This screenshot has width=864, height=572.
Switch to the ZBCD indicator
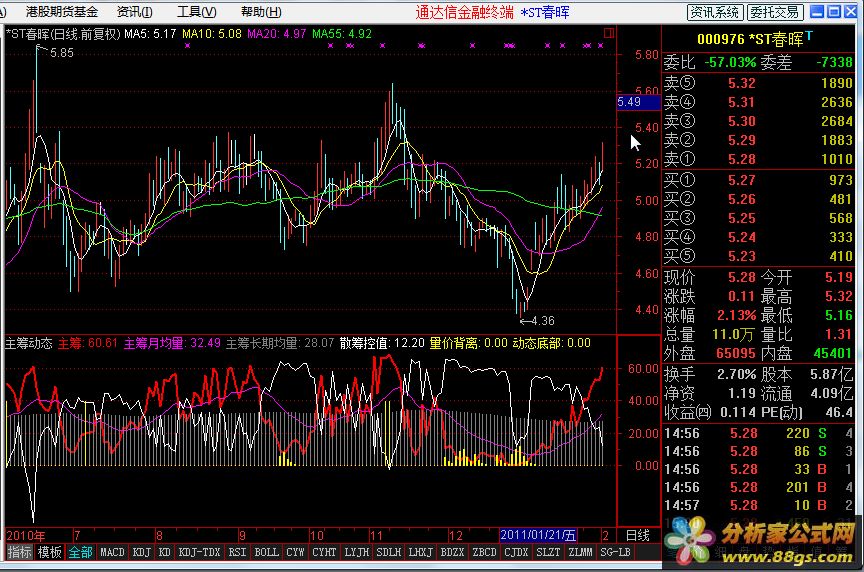point(484,552)
